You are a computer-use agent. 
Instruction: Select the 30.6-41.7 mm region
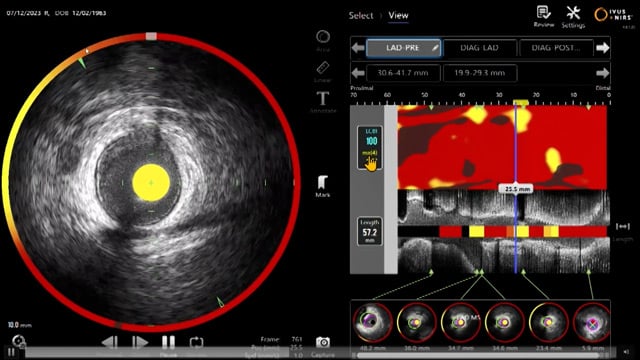pyautogui.click(x=403, y=73)
